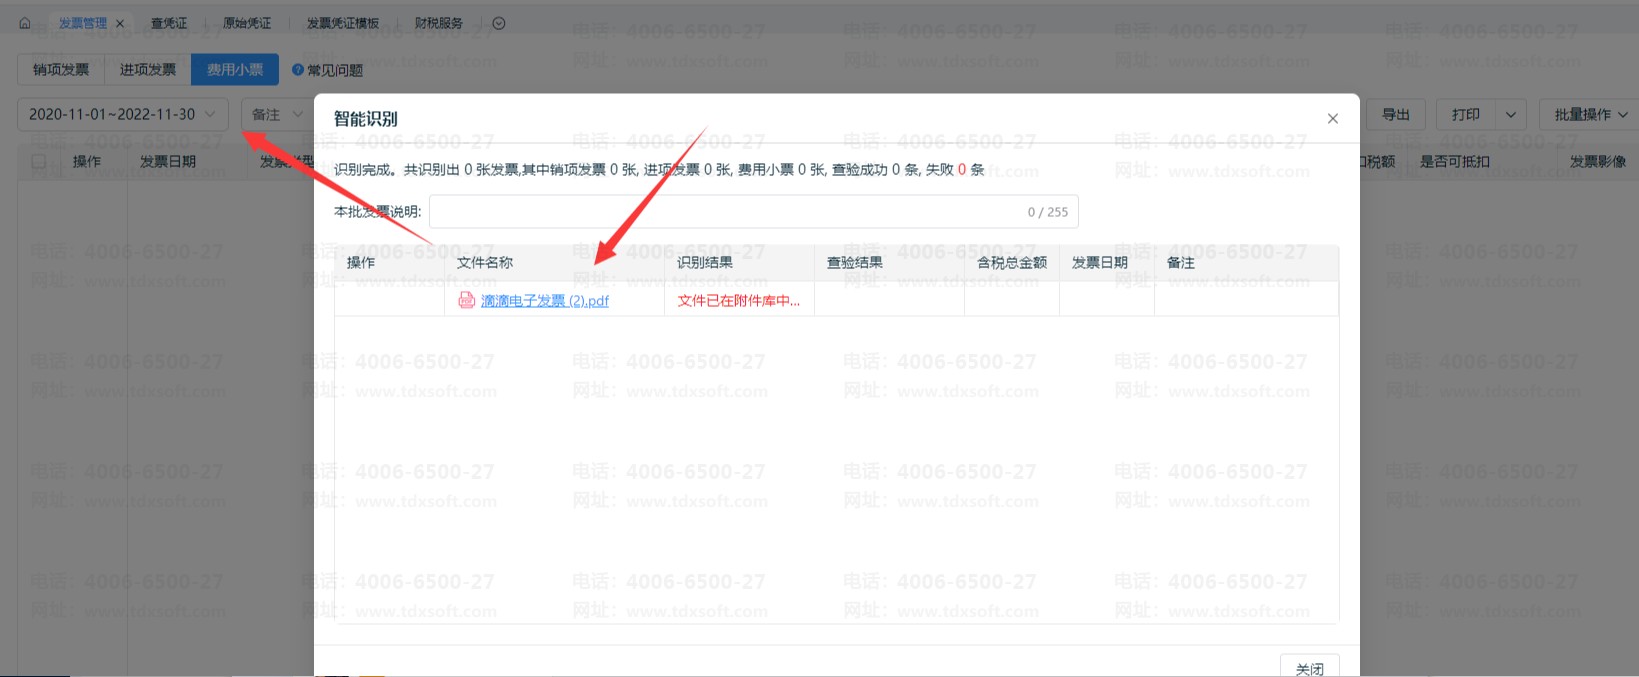Click the PDF file icon in table row
1639x677 pixels.
pos(466,300)
